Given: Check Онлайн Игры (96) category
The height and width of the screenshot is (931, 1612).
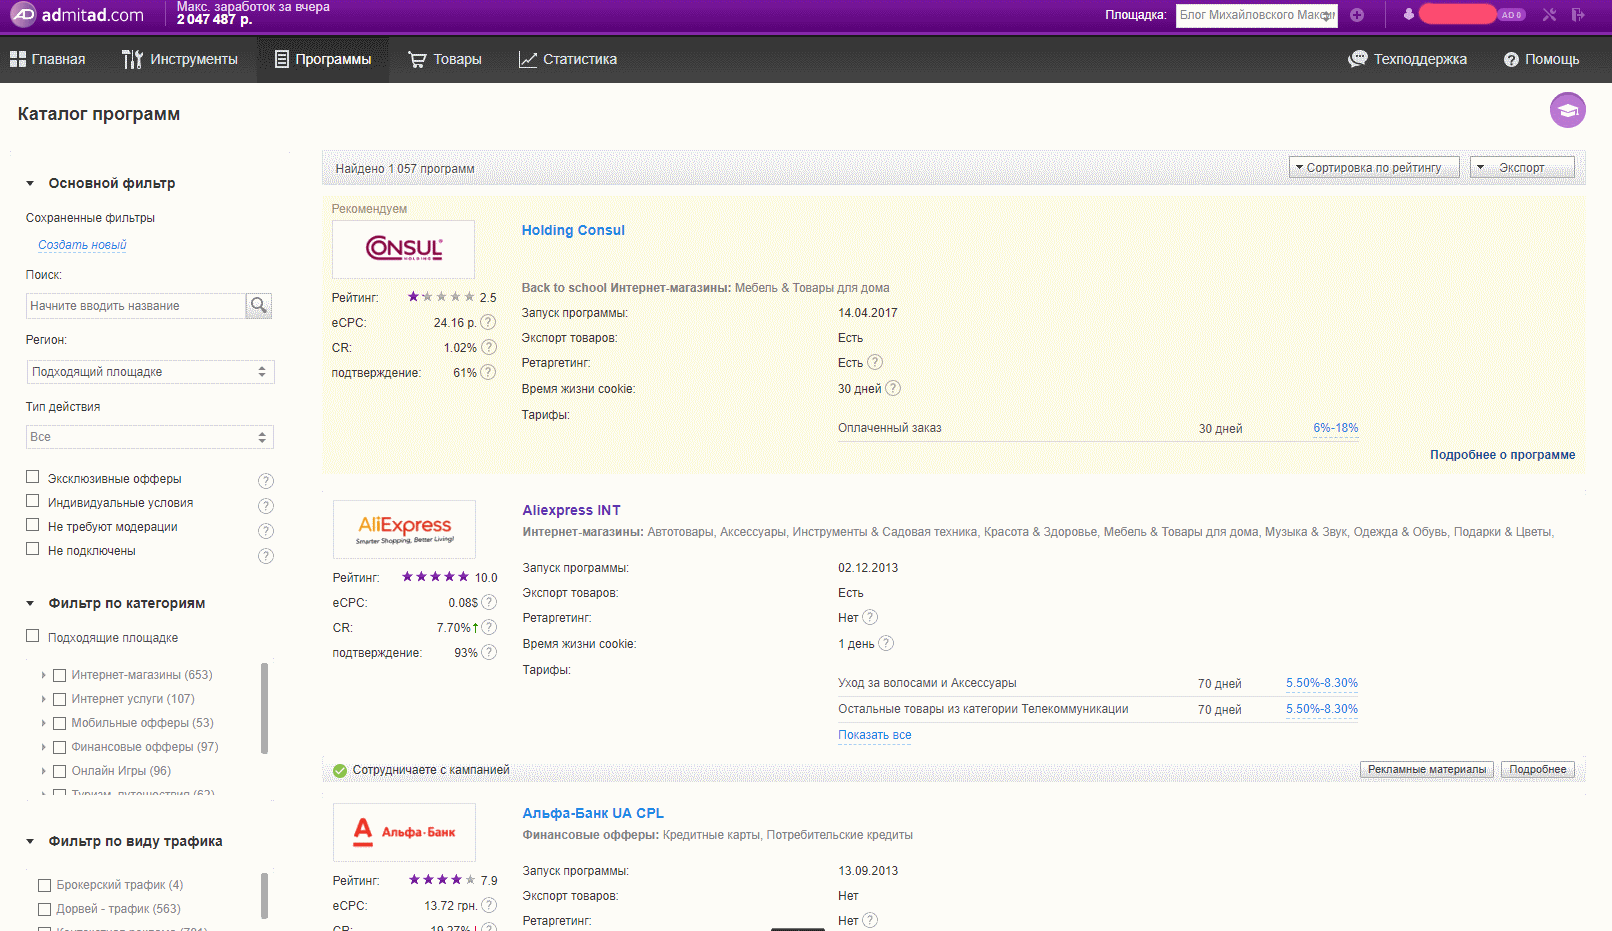Looking at the screenshot, I should tap(59, 771).
